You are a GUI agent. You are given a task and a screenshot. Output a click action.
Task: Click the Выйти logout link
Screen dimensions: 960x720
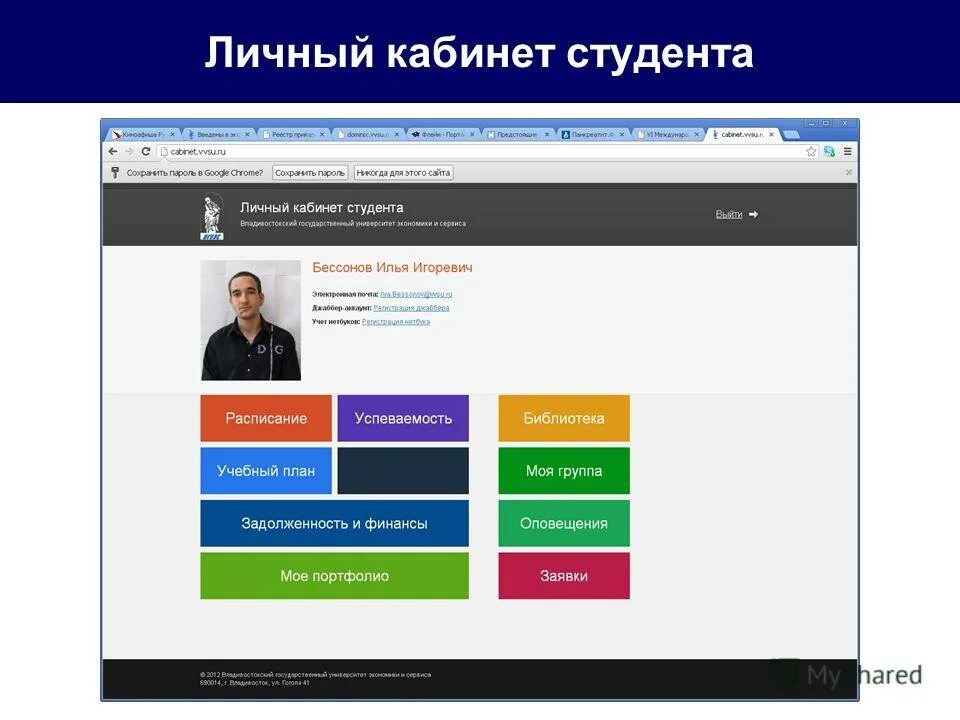click(727, 214)
